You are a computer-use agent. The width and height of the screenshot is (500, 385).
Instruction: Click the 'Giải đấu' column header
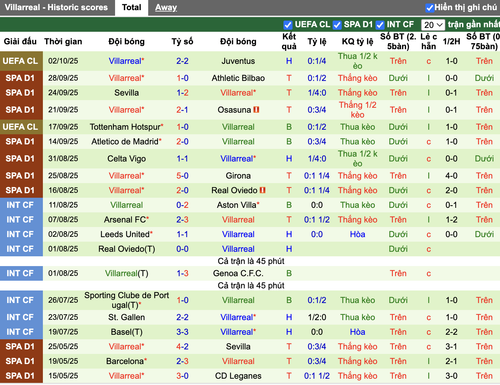tap(20, 42)
